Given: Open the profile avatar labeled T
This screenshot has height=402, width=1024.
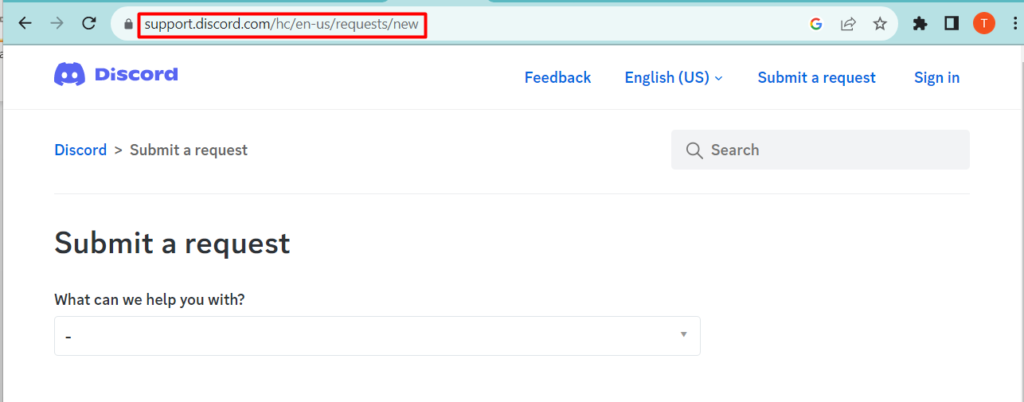Looking at the screenshot, I should point(984,24).
